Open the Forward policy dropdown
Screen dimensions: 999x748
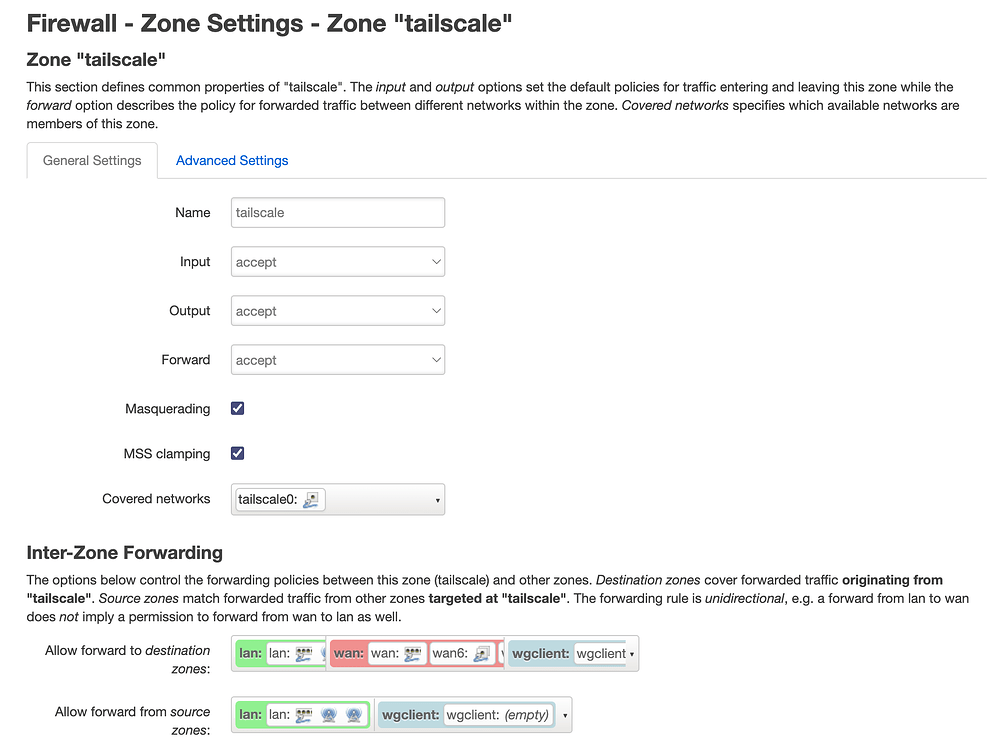coord(337,359)
